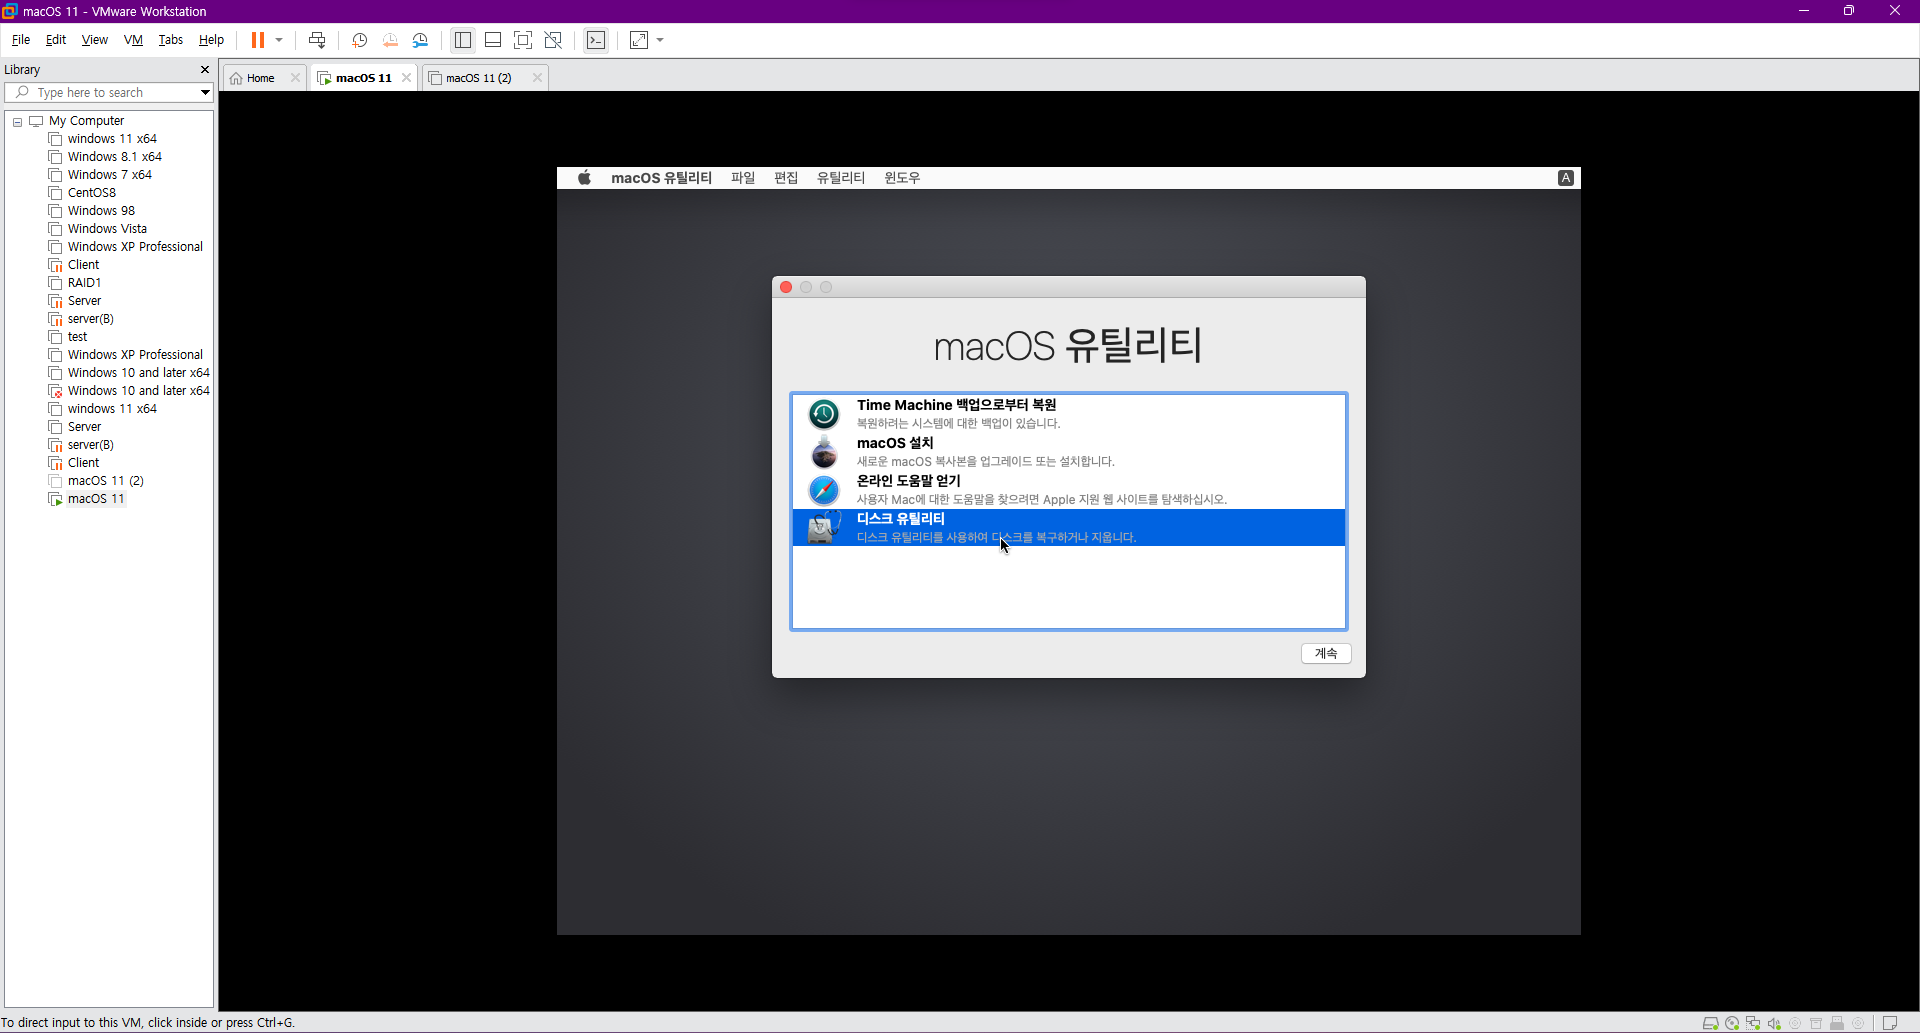Select Windows Vista in the library
Viewport: 1920px width, 1033px height.
(107, 229)
